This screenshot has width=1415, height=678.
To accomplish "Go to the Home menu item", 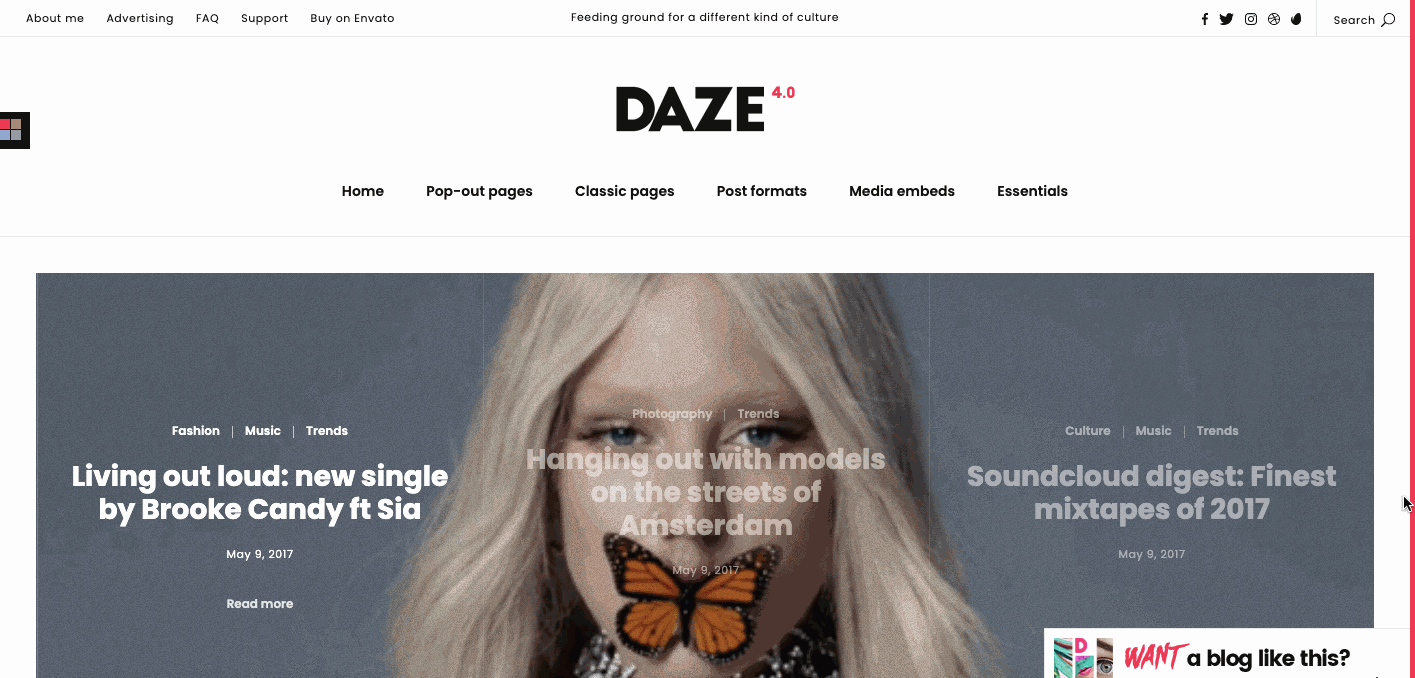I will [363, 191].
